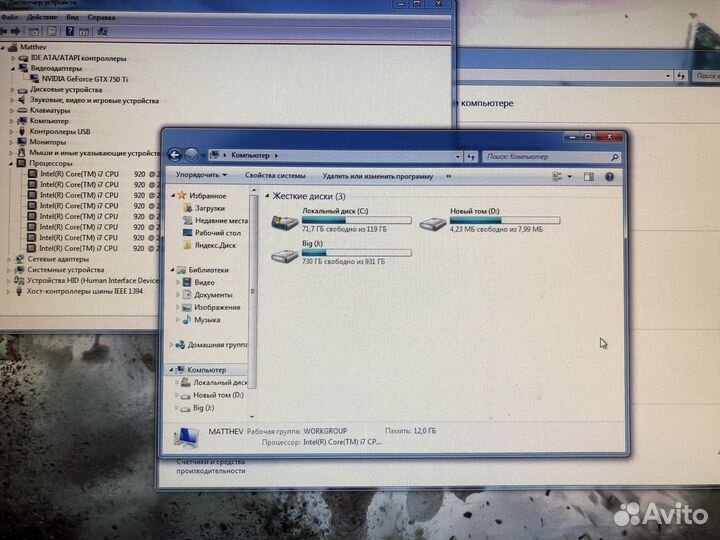Select the last Intel Core i7 CPU entry
720x540 pixels.
[x=78, y=248]
